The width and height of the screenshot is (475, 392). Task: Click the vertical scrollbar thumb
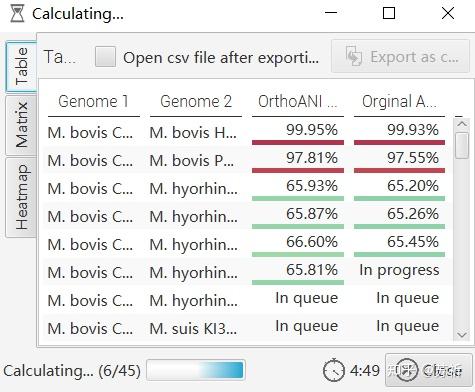pos(462,145)
